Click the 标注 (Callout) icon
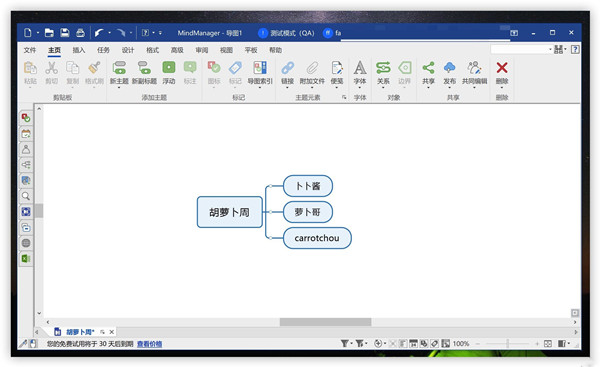 pyautogui.click(x=190, y=68)
